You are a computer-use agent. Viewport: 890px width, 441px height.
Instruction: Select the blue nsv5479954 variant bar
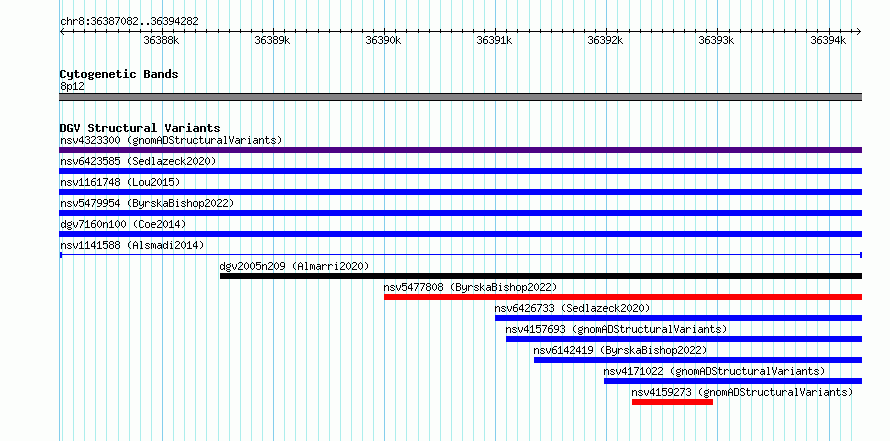tap(460, 213)
